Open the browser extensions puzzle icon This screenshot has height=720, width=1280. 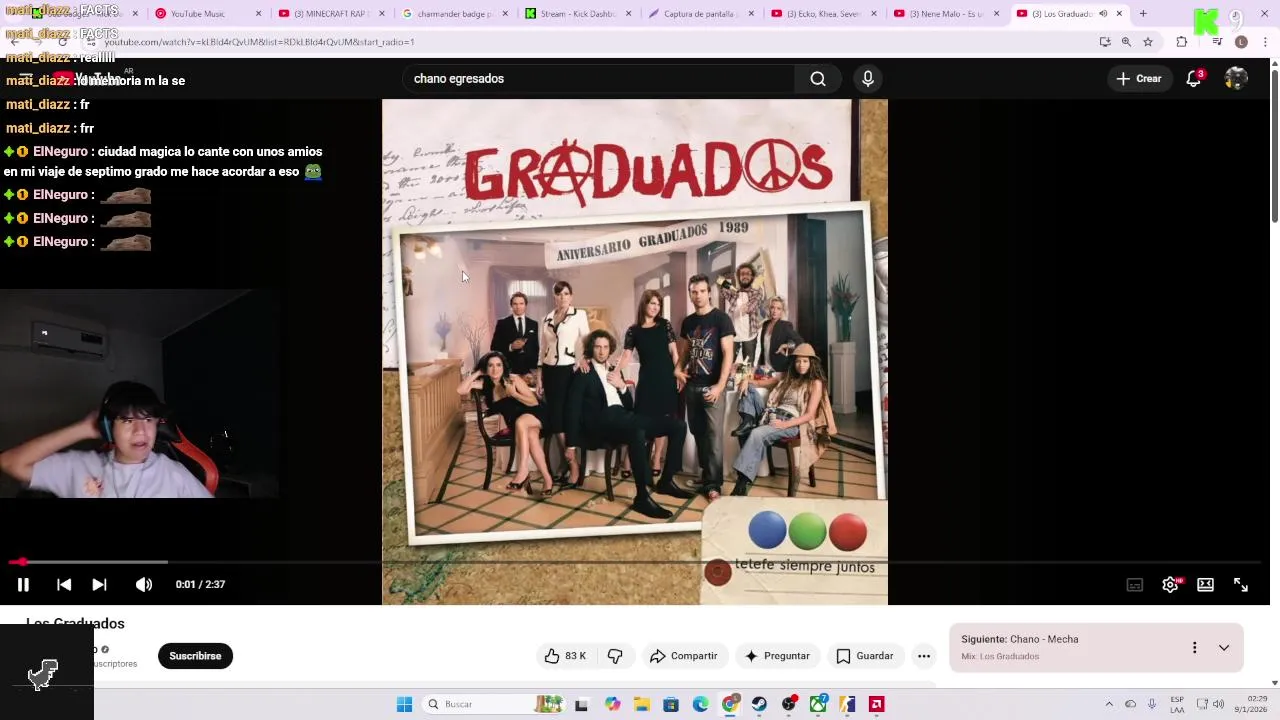1182,42
